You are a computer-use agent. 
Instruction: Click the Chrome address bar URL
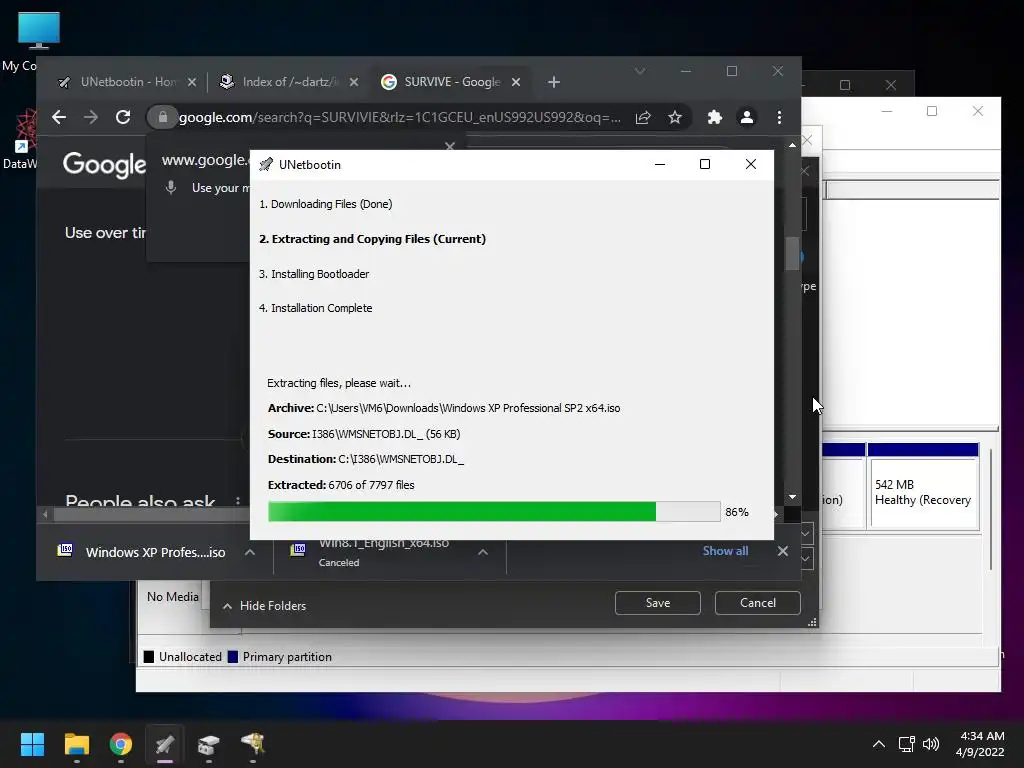pyautogui.click(x=400, y=118)
